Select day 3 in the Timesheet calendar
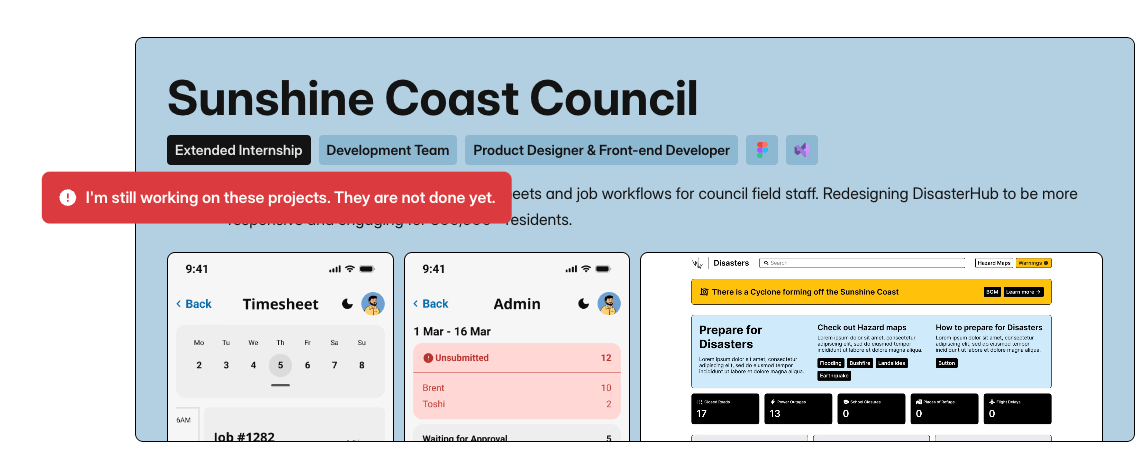The image size is (1145, 449). pos(226,365)
